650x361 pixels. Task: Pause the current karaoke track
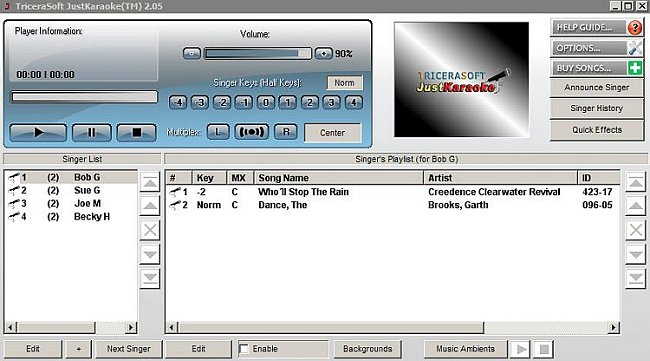pos(92,133)
